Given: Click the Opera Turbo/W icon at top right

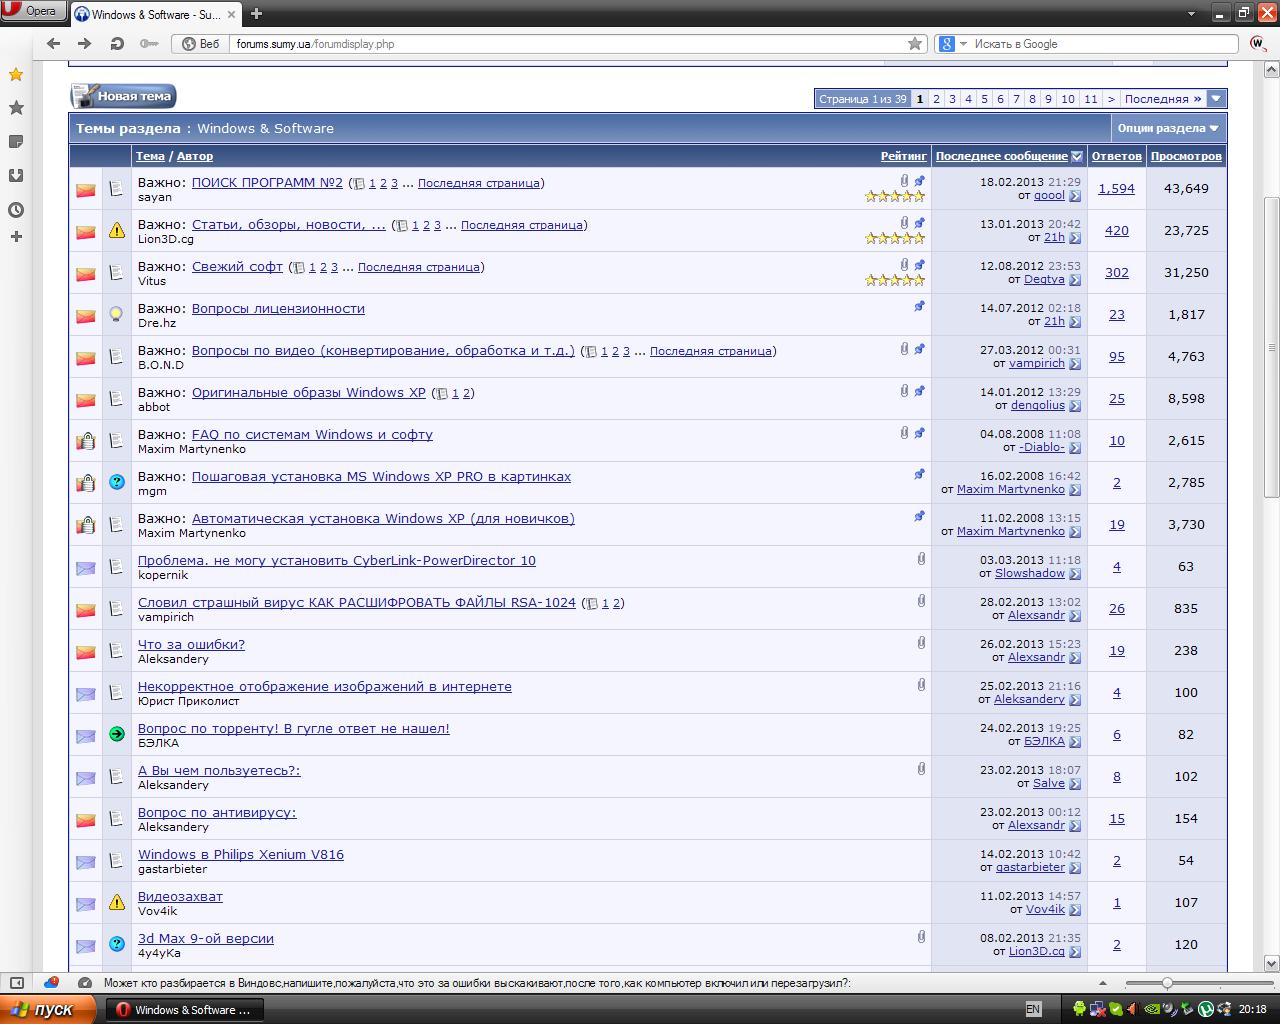Looking at the screenshot, I should tap(1258, 43).
